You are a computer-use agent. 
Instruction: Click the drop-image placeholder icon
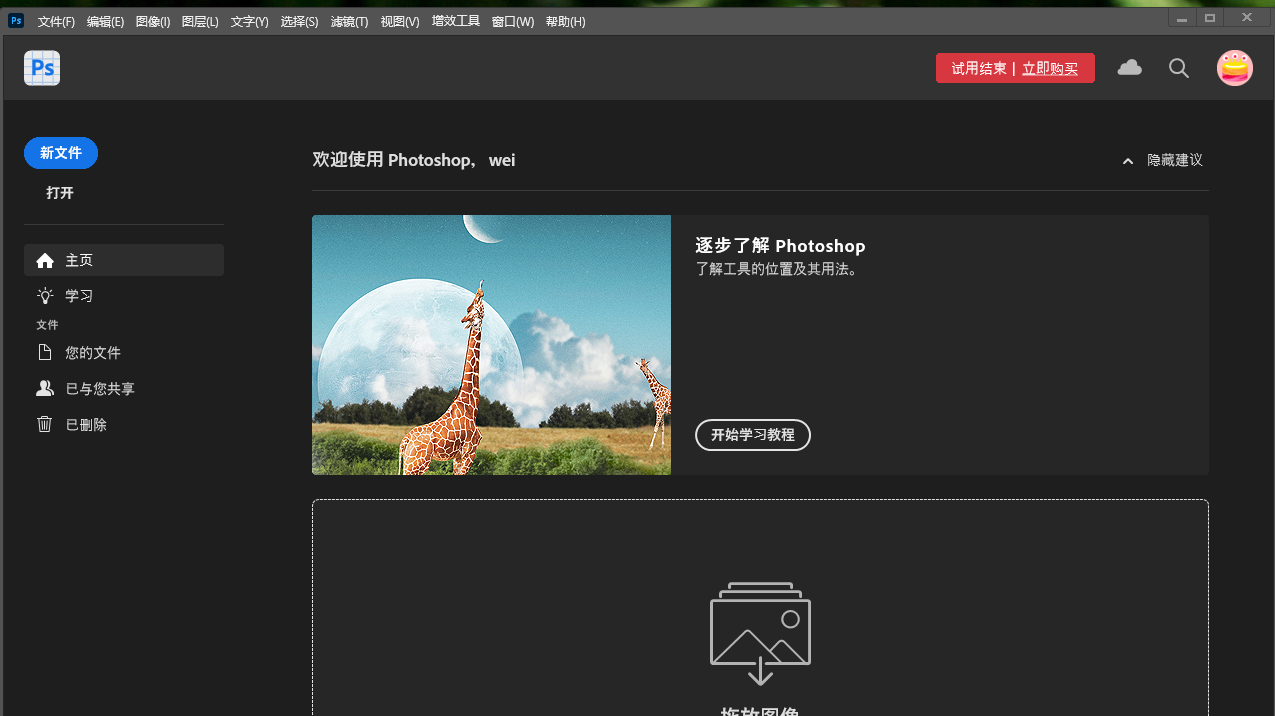tap(760, 633)
